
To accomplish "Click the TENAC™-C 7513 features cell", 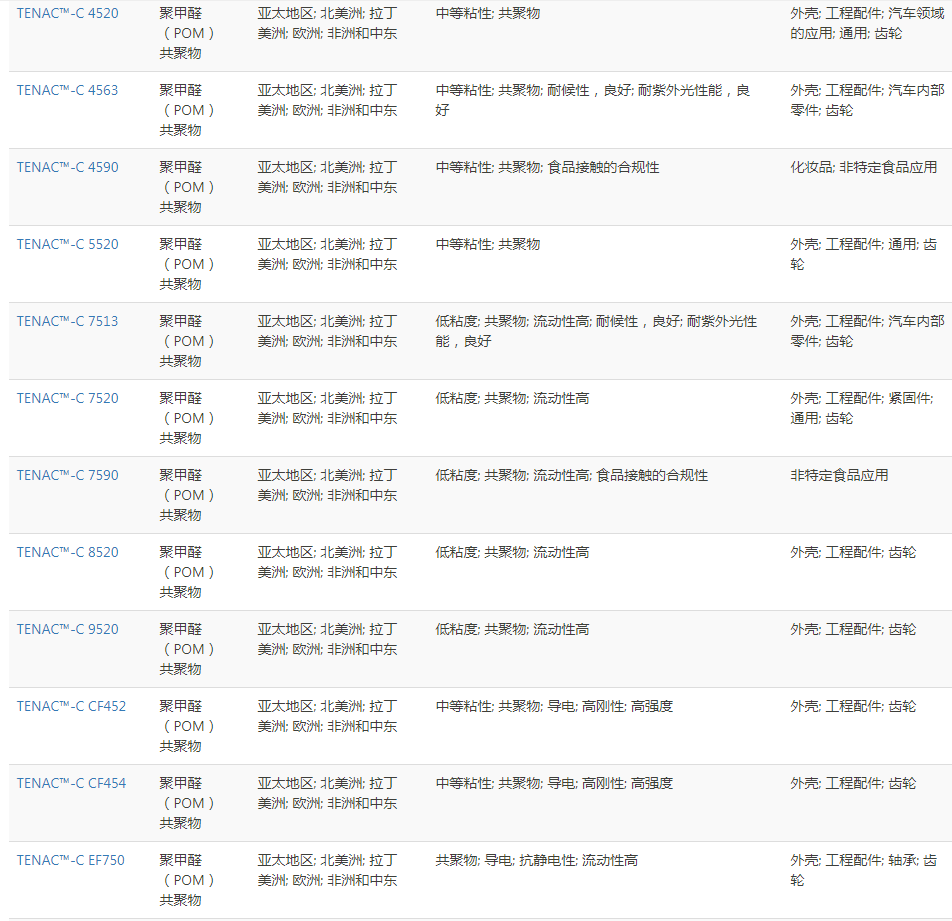I will coord(596,331).
